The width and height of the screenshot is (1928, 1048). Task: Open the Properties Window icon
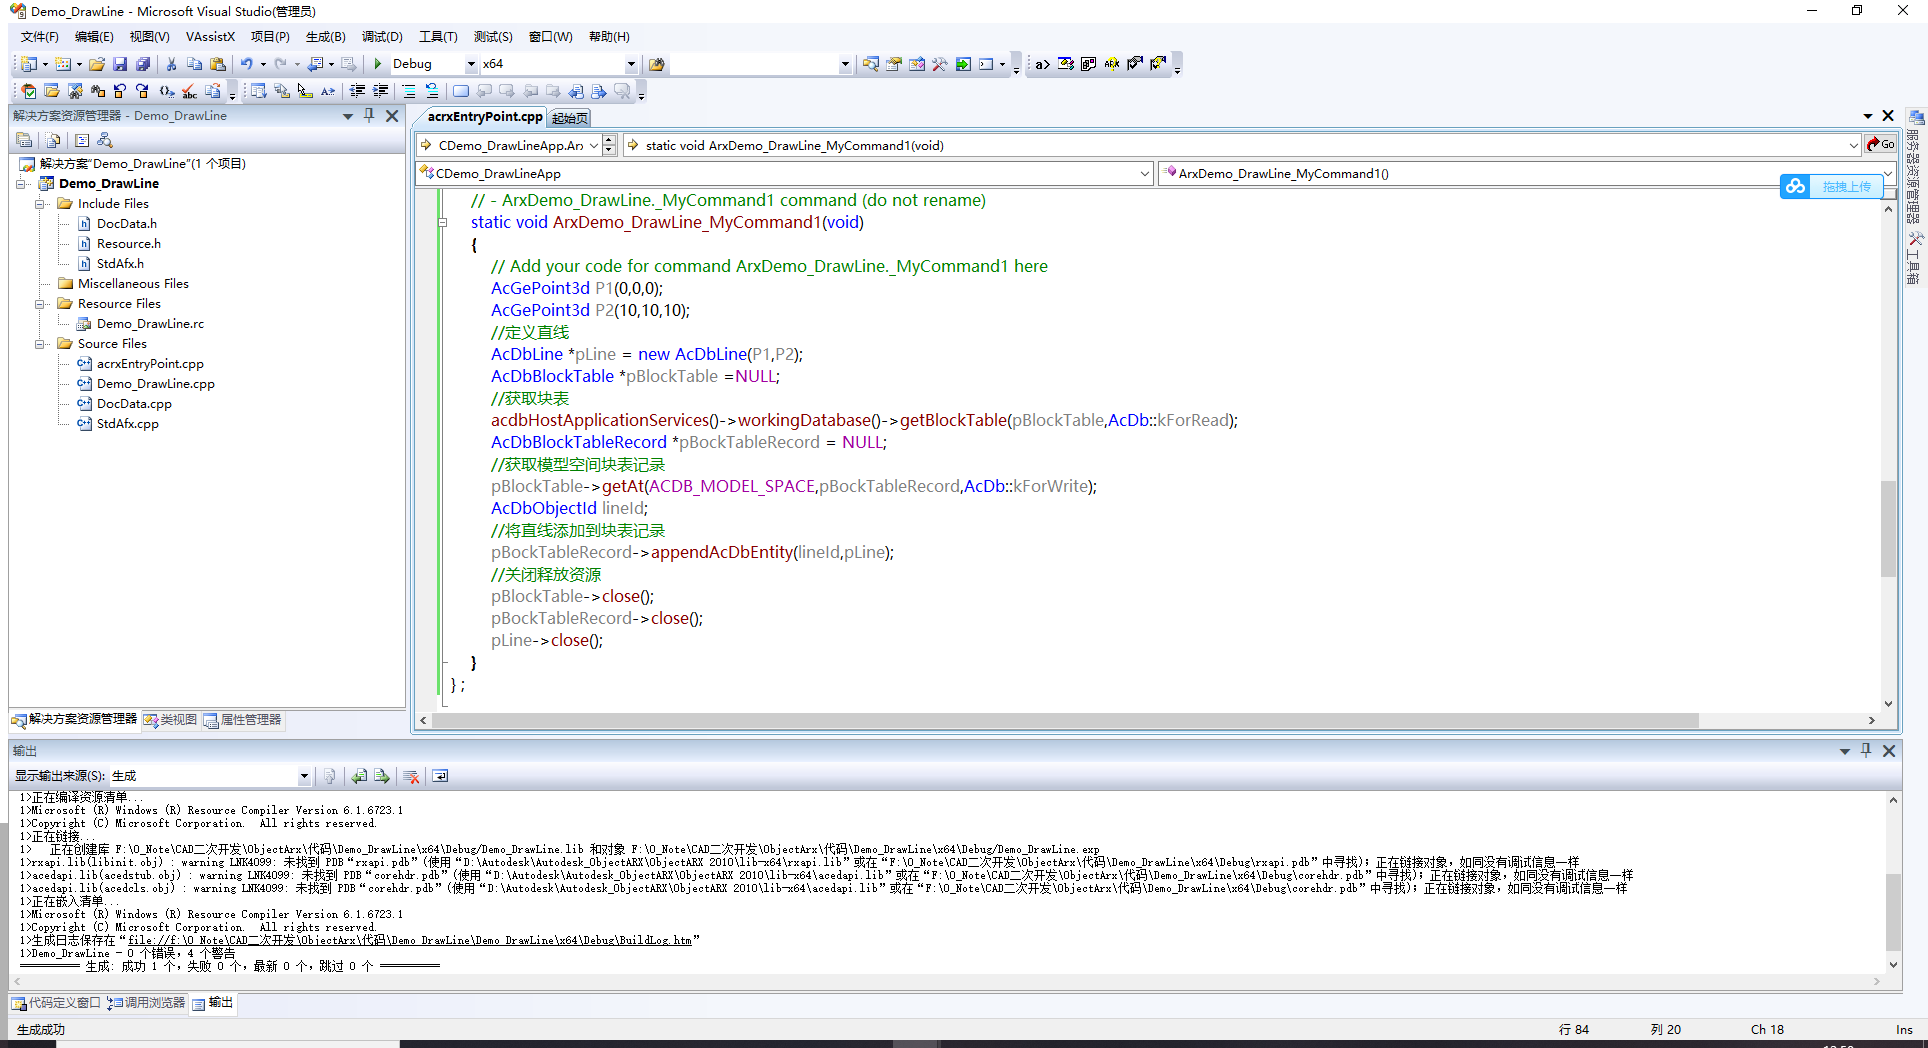894,64
